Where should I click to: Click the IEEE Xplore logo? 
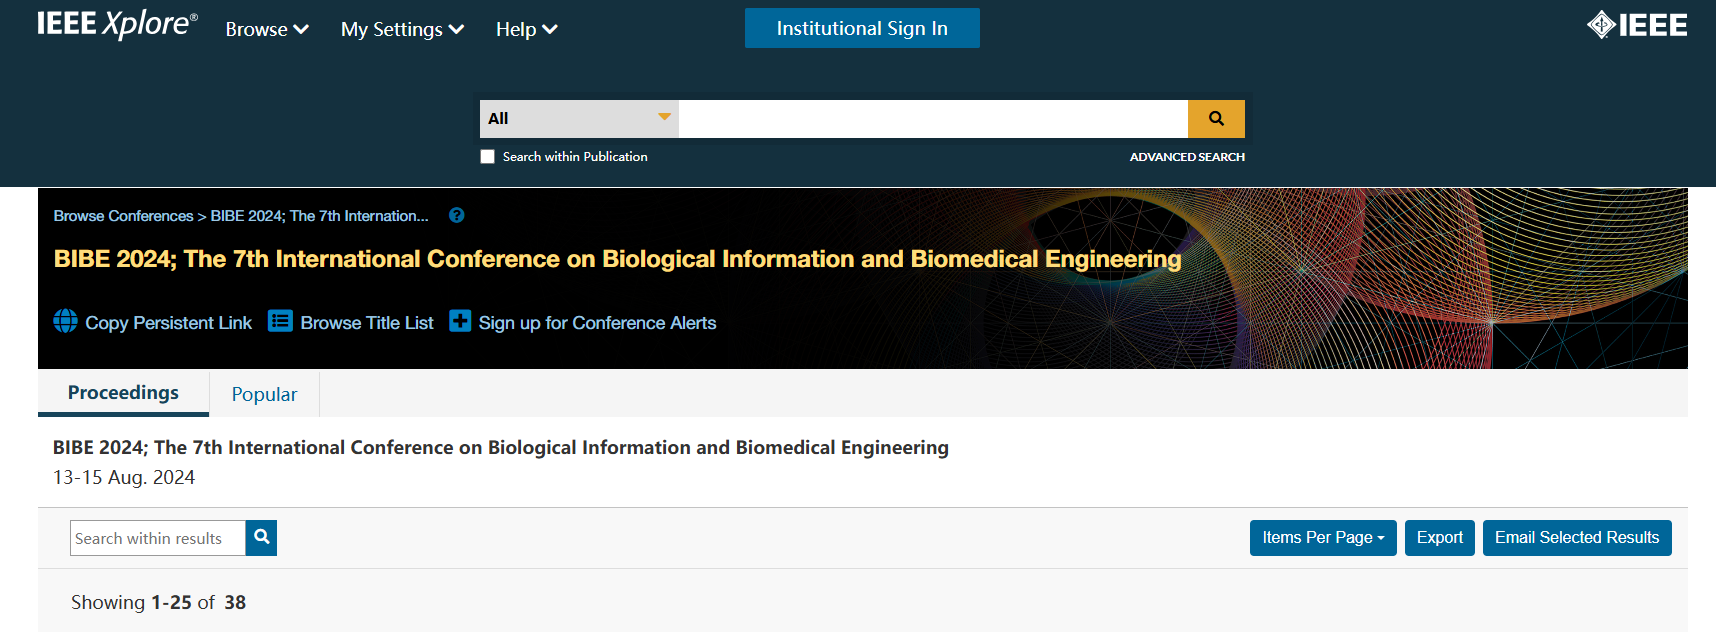pos(117,24)
